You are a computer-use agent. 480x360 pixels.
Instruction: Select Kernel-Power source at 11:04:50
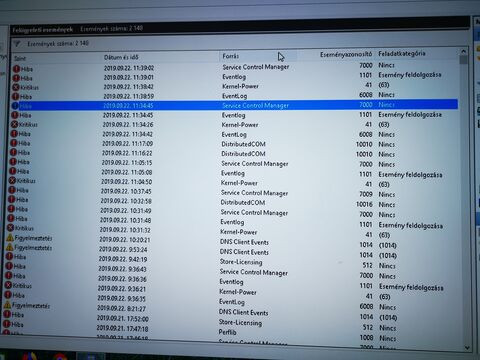239,183
